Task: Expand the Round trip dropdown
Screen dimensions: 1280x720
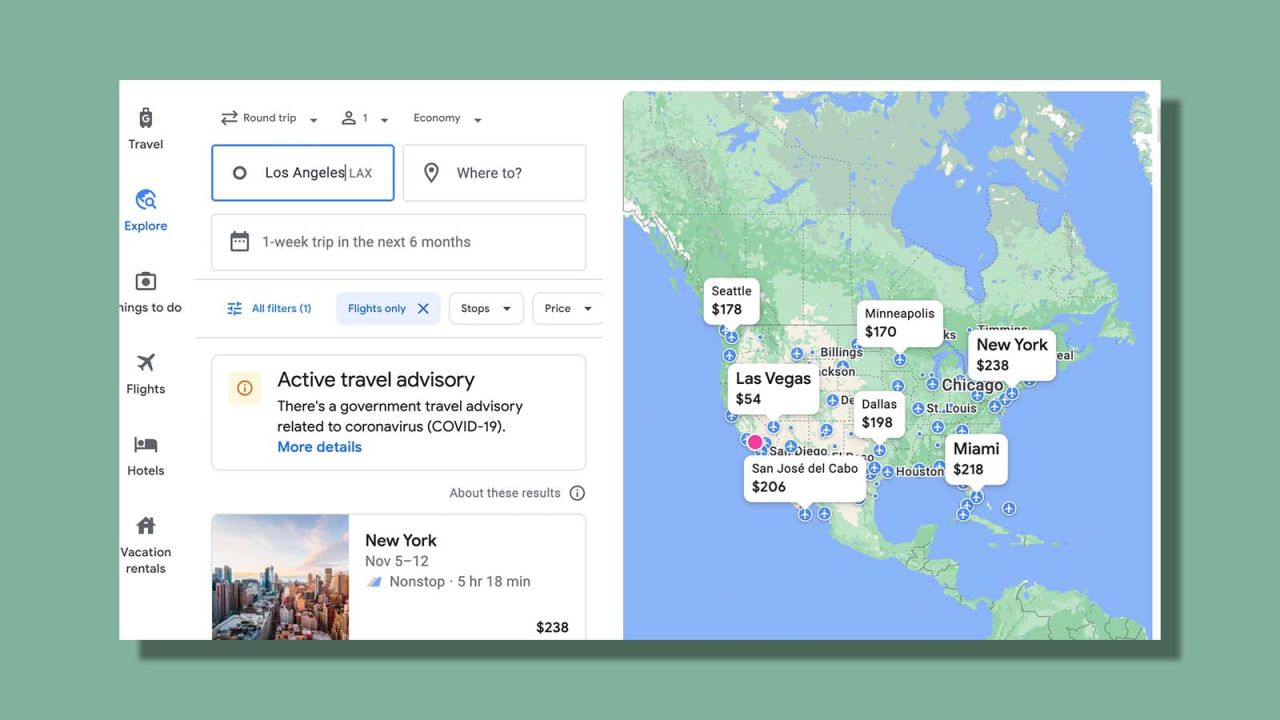Action: point(269,118)
